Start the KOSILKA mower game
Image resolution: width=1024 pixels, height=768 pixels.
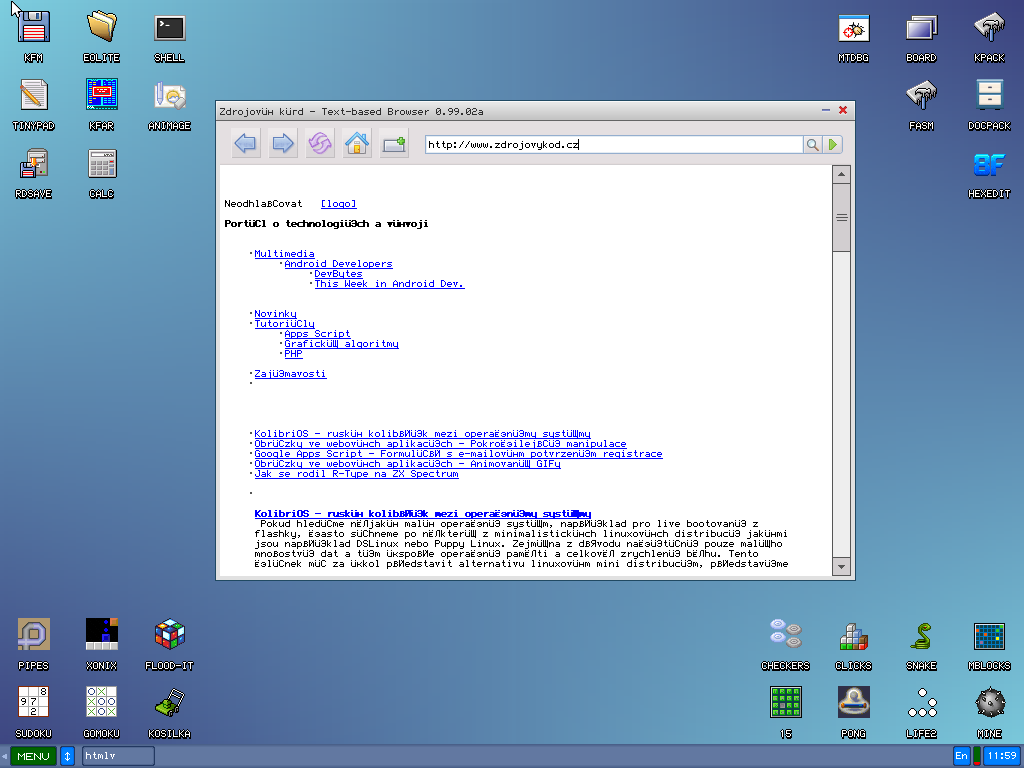(169, 712)
